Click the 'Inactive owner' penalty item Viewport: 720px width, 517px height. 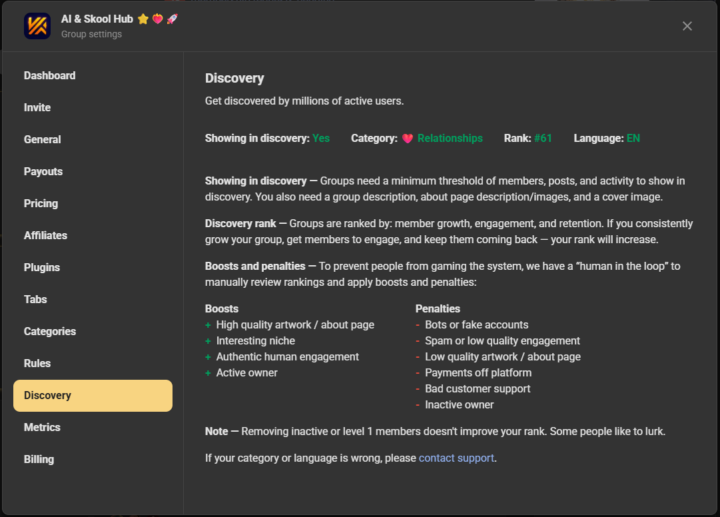click(459, 405)
